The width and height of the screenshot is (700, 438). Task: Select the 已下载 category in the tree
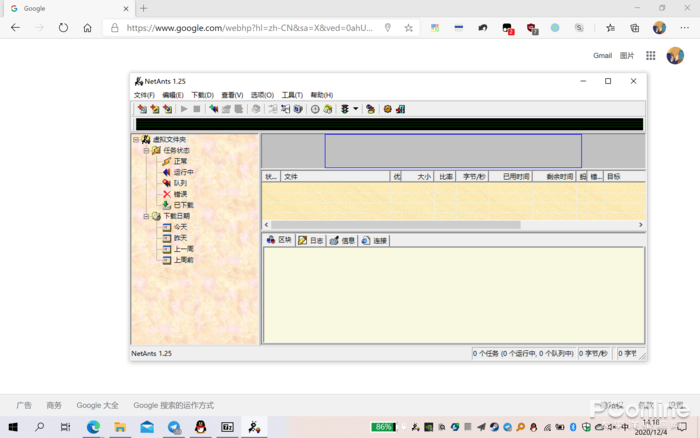pyautogui.click(x=182, y=205)
